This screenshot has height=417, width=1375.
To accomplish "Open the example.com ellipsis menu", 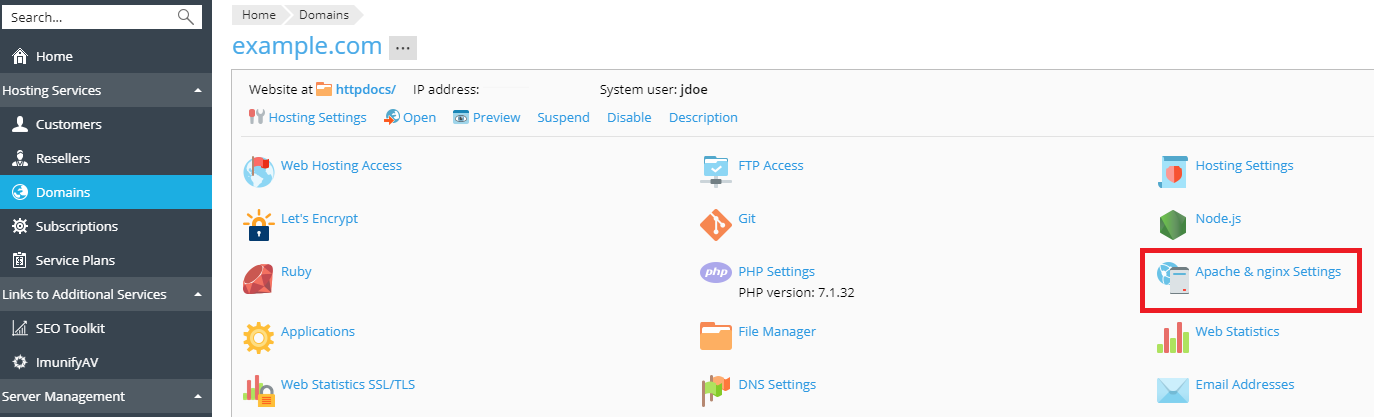I will (x=402, y=48).
